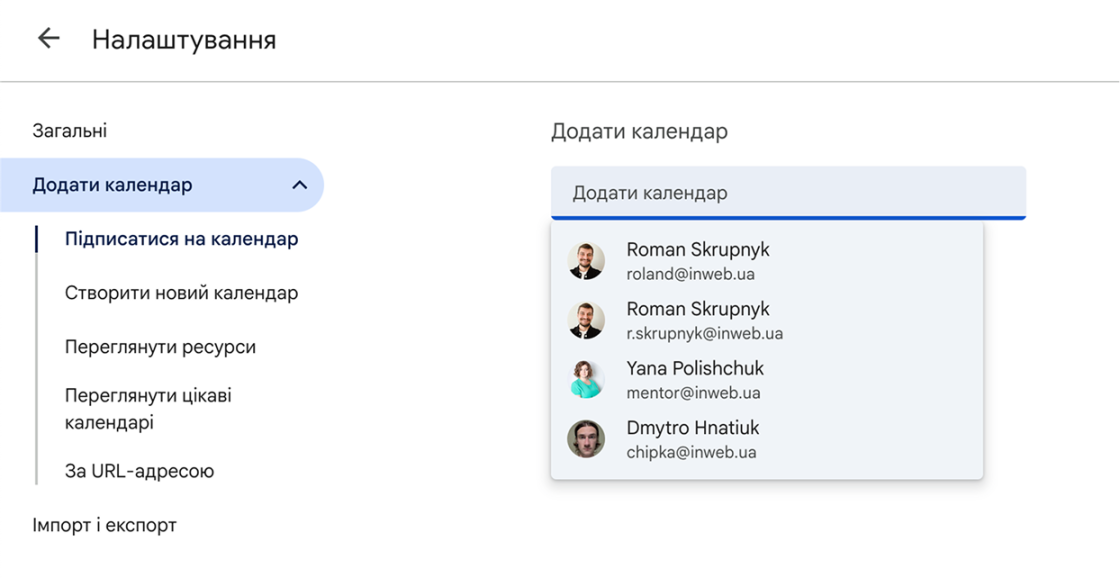The width and height of the screenshot is (1120, 578).
Task: Click avatar of r.skrupnyk@inweb.ua
Action: (x=586, y=320)
